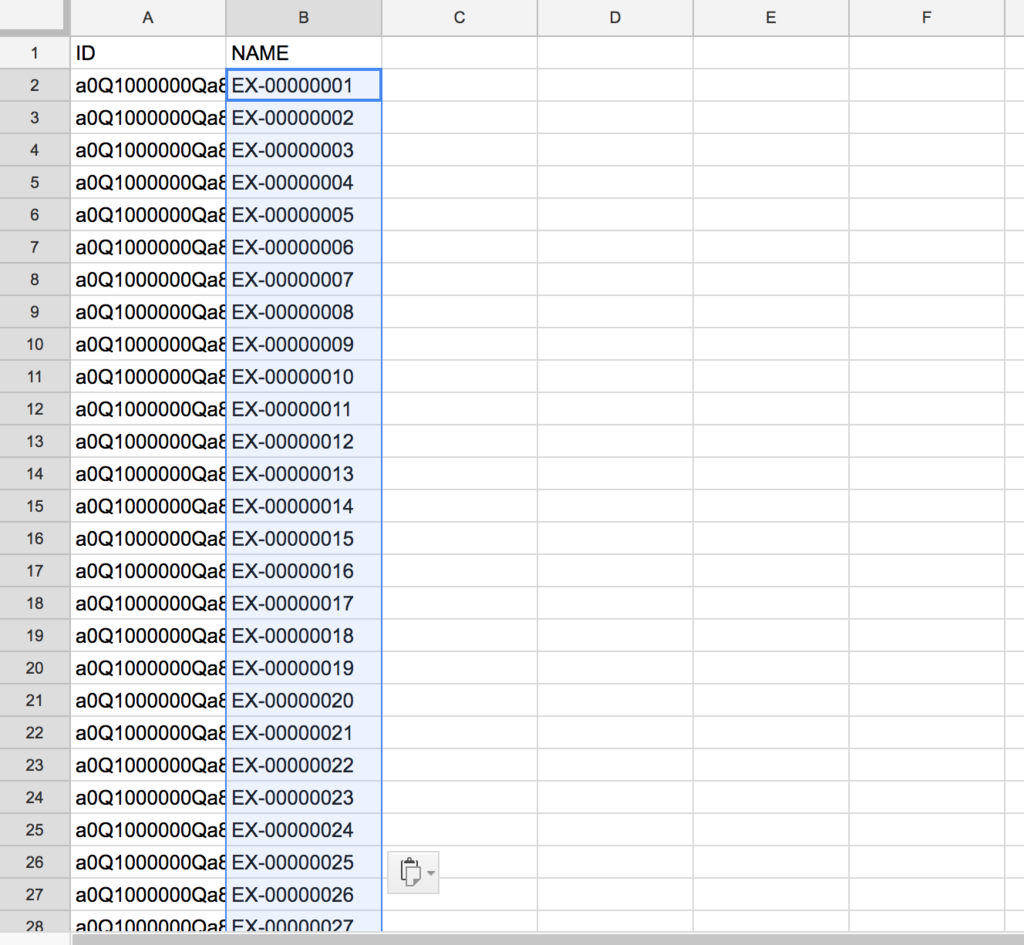The image size is (1024, 945).
Task: Click the ID cell in row 3
Action: tap(148, 118)
